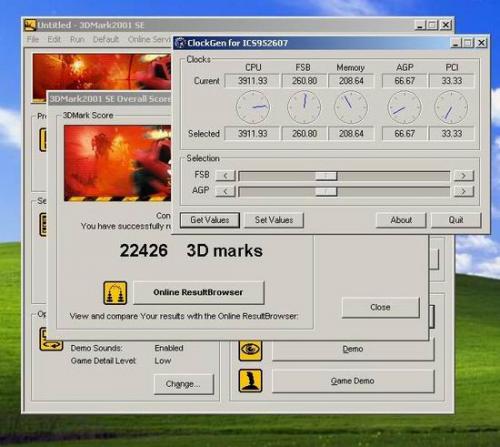Start the Game Demo in 3DMark
Screen dimensions: 500x447
tap(353, 381)
